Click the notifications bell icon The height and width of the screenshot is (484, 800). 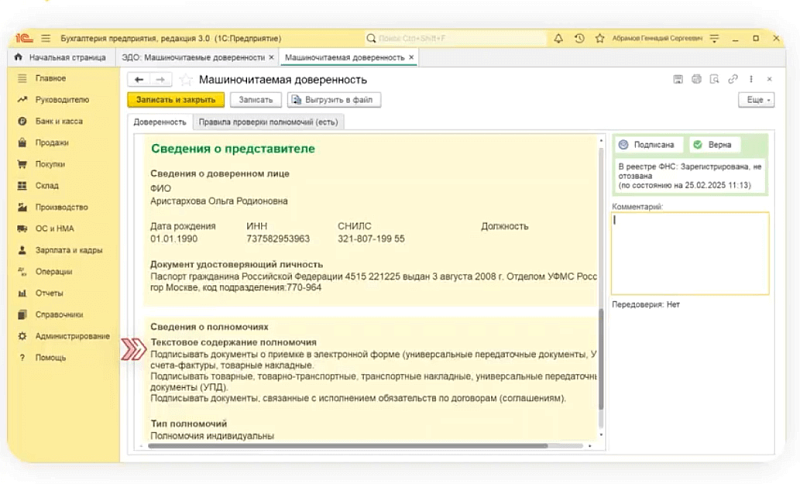coord(559,38)
